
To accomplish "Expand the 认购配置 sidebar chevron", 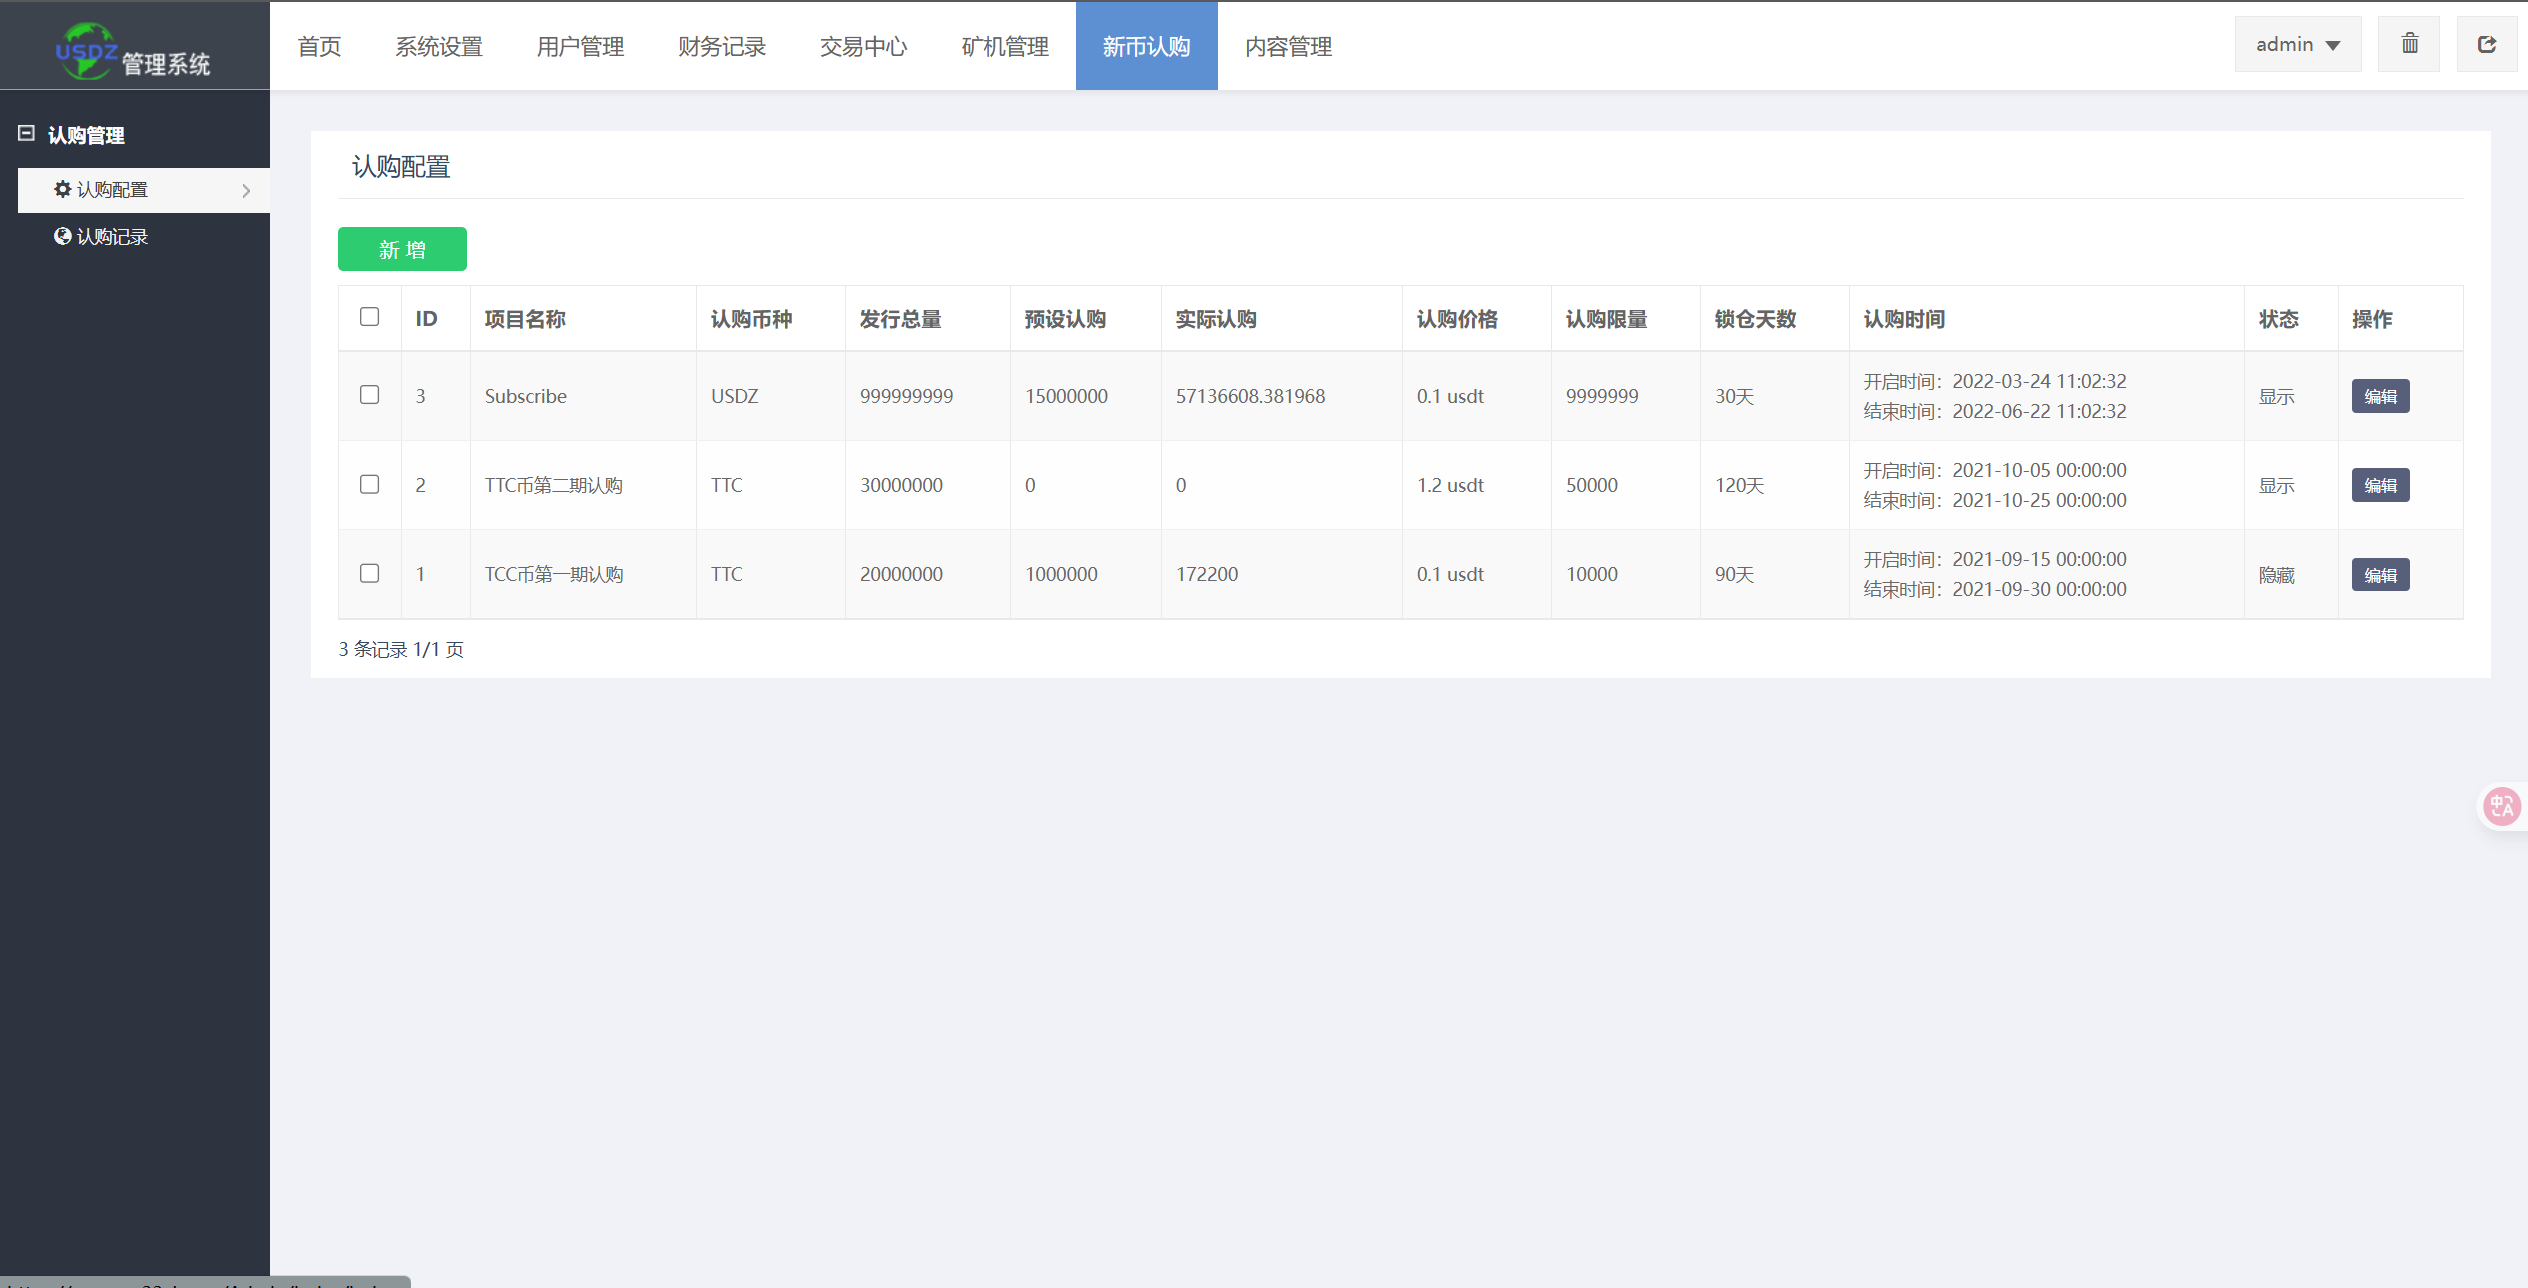I will 246,190.
